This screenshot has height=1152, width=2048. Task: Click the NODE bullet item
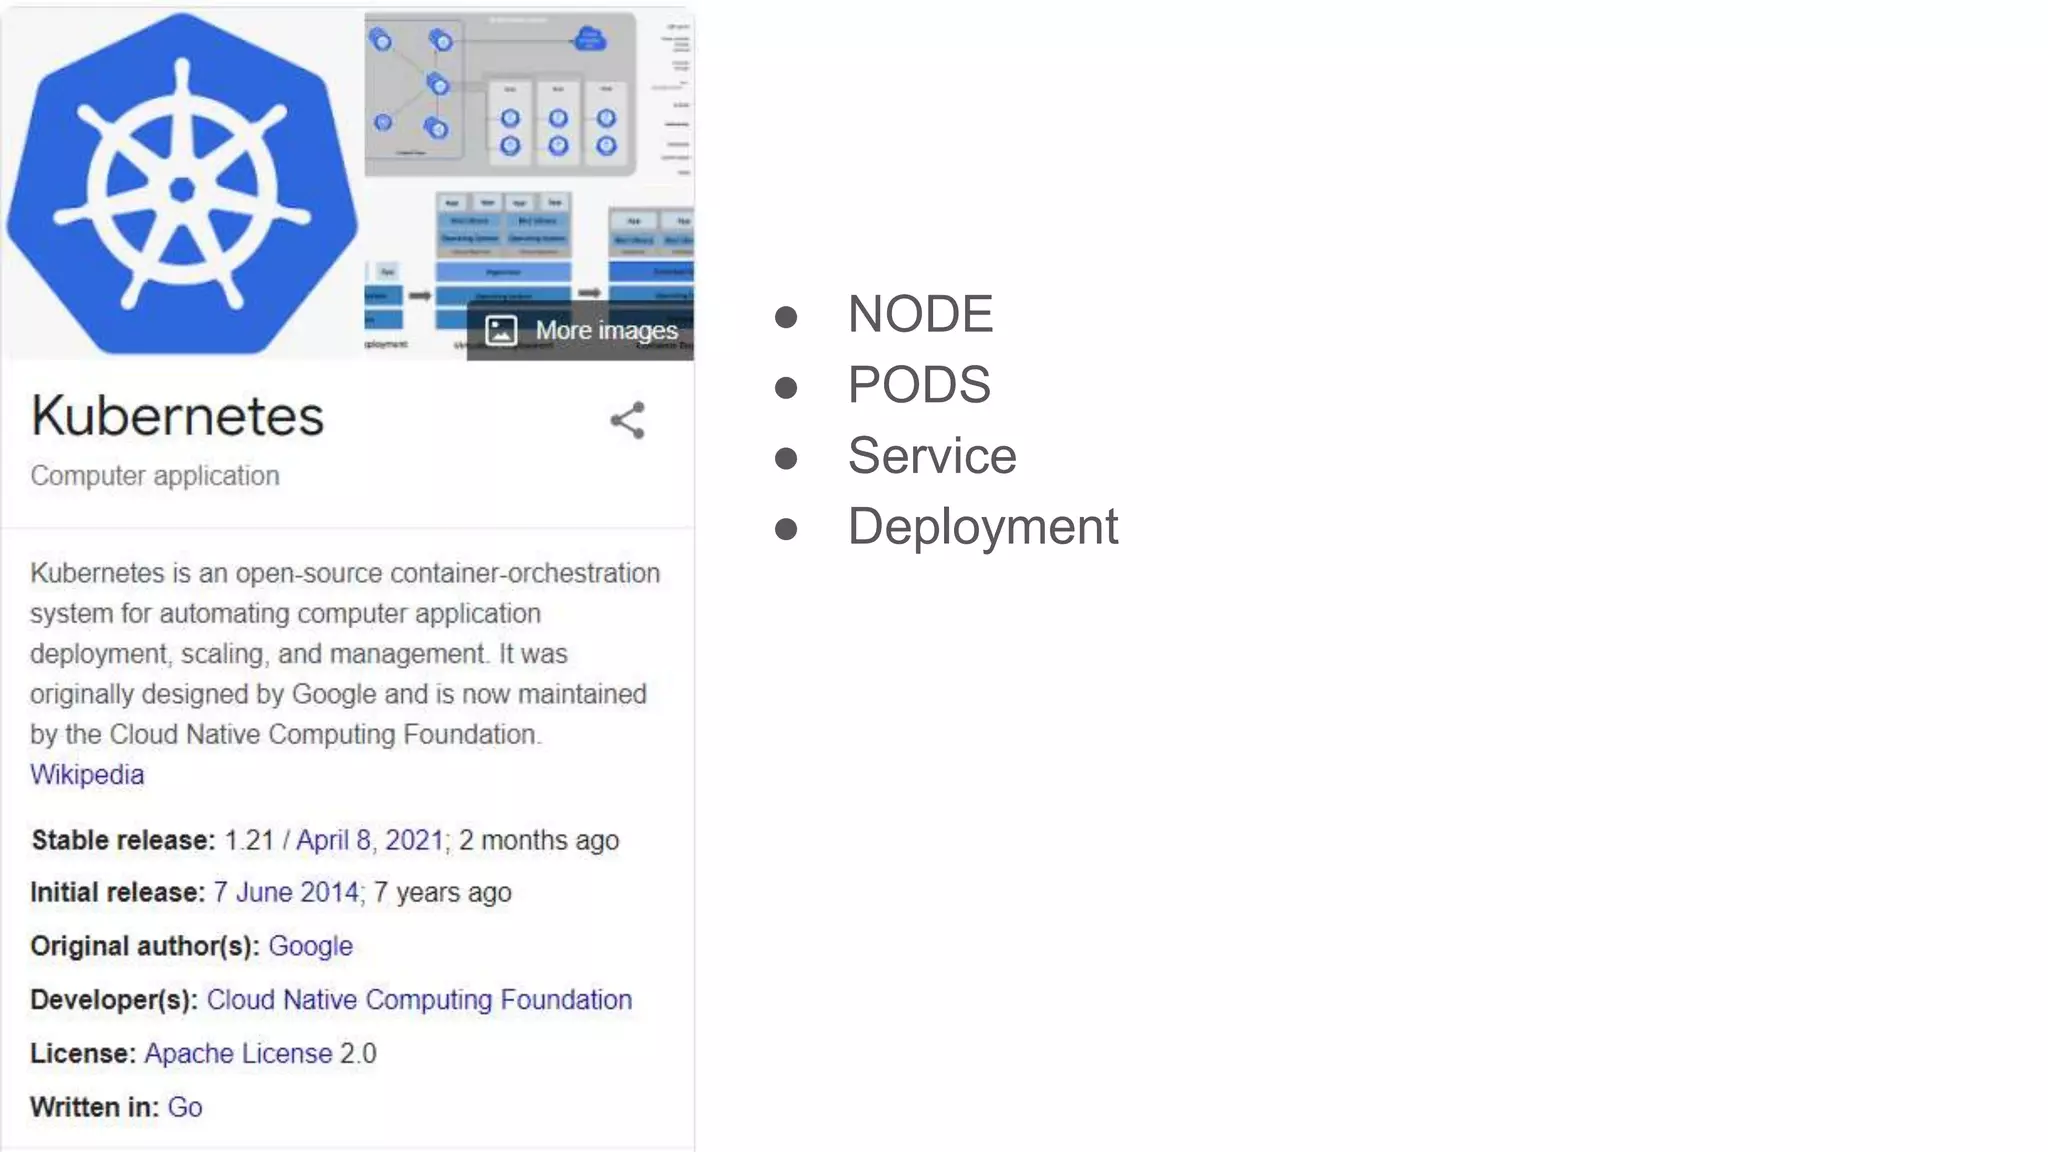click(x=920, y=314)
